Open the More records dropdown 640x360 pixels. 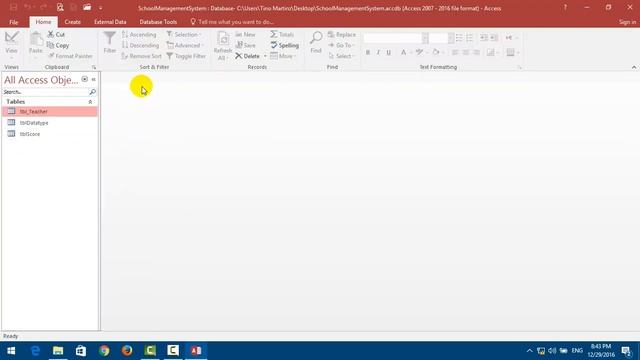(283, 56)
